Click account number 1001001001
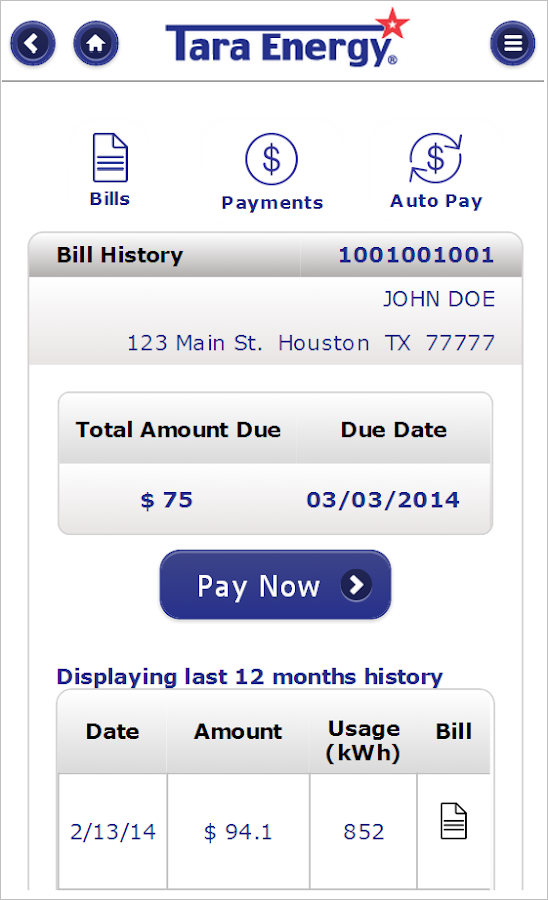Screen dimensions: 548x900 [416, 255]
